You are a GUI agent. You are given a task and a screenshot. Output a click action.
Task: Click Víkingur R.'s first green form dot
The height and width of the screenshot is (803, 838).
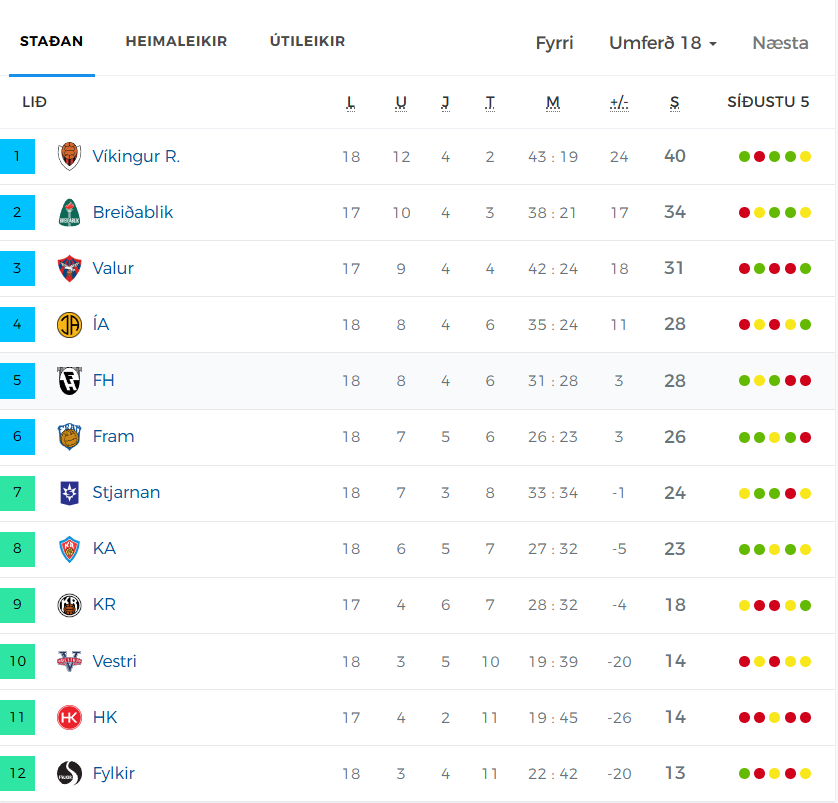(744, 157)
